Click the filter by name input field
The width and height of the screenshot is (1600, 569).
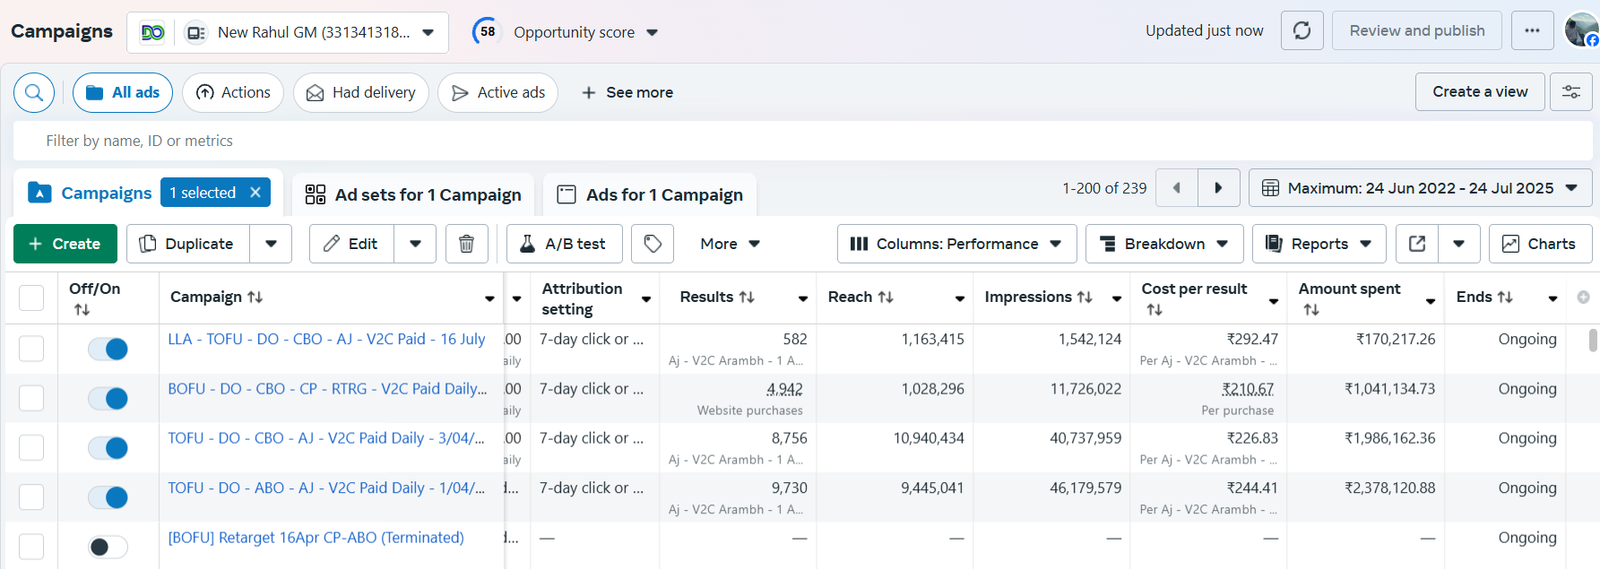click(x=800, y=141)
